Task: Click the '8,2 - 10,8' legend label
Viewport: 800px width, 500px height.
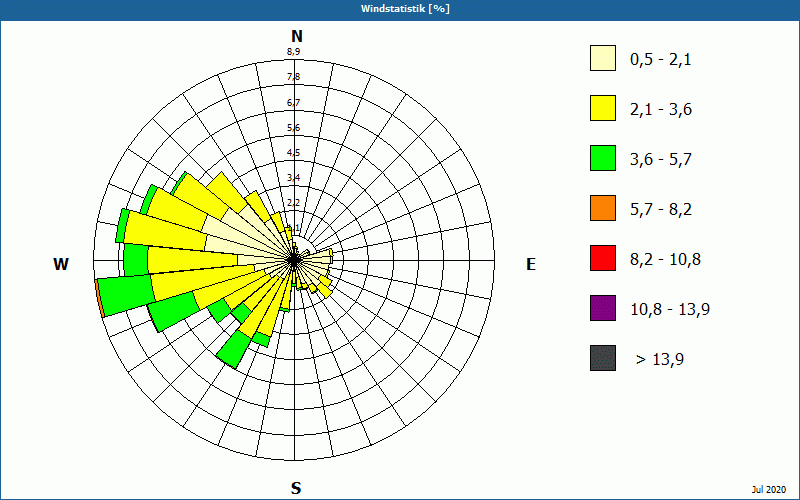Action: pyautogui.click(x=666, y=260)
